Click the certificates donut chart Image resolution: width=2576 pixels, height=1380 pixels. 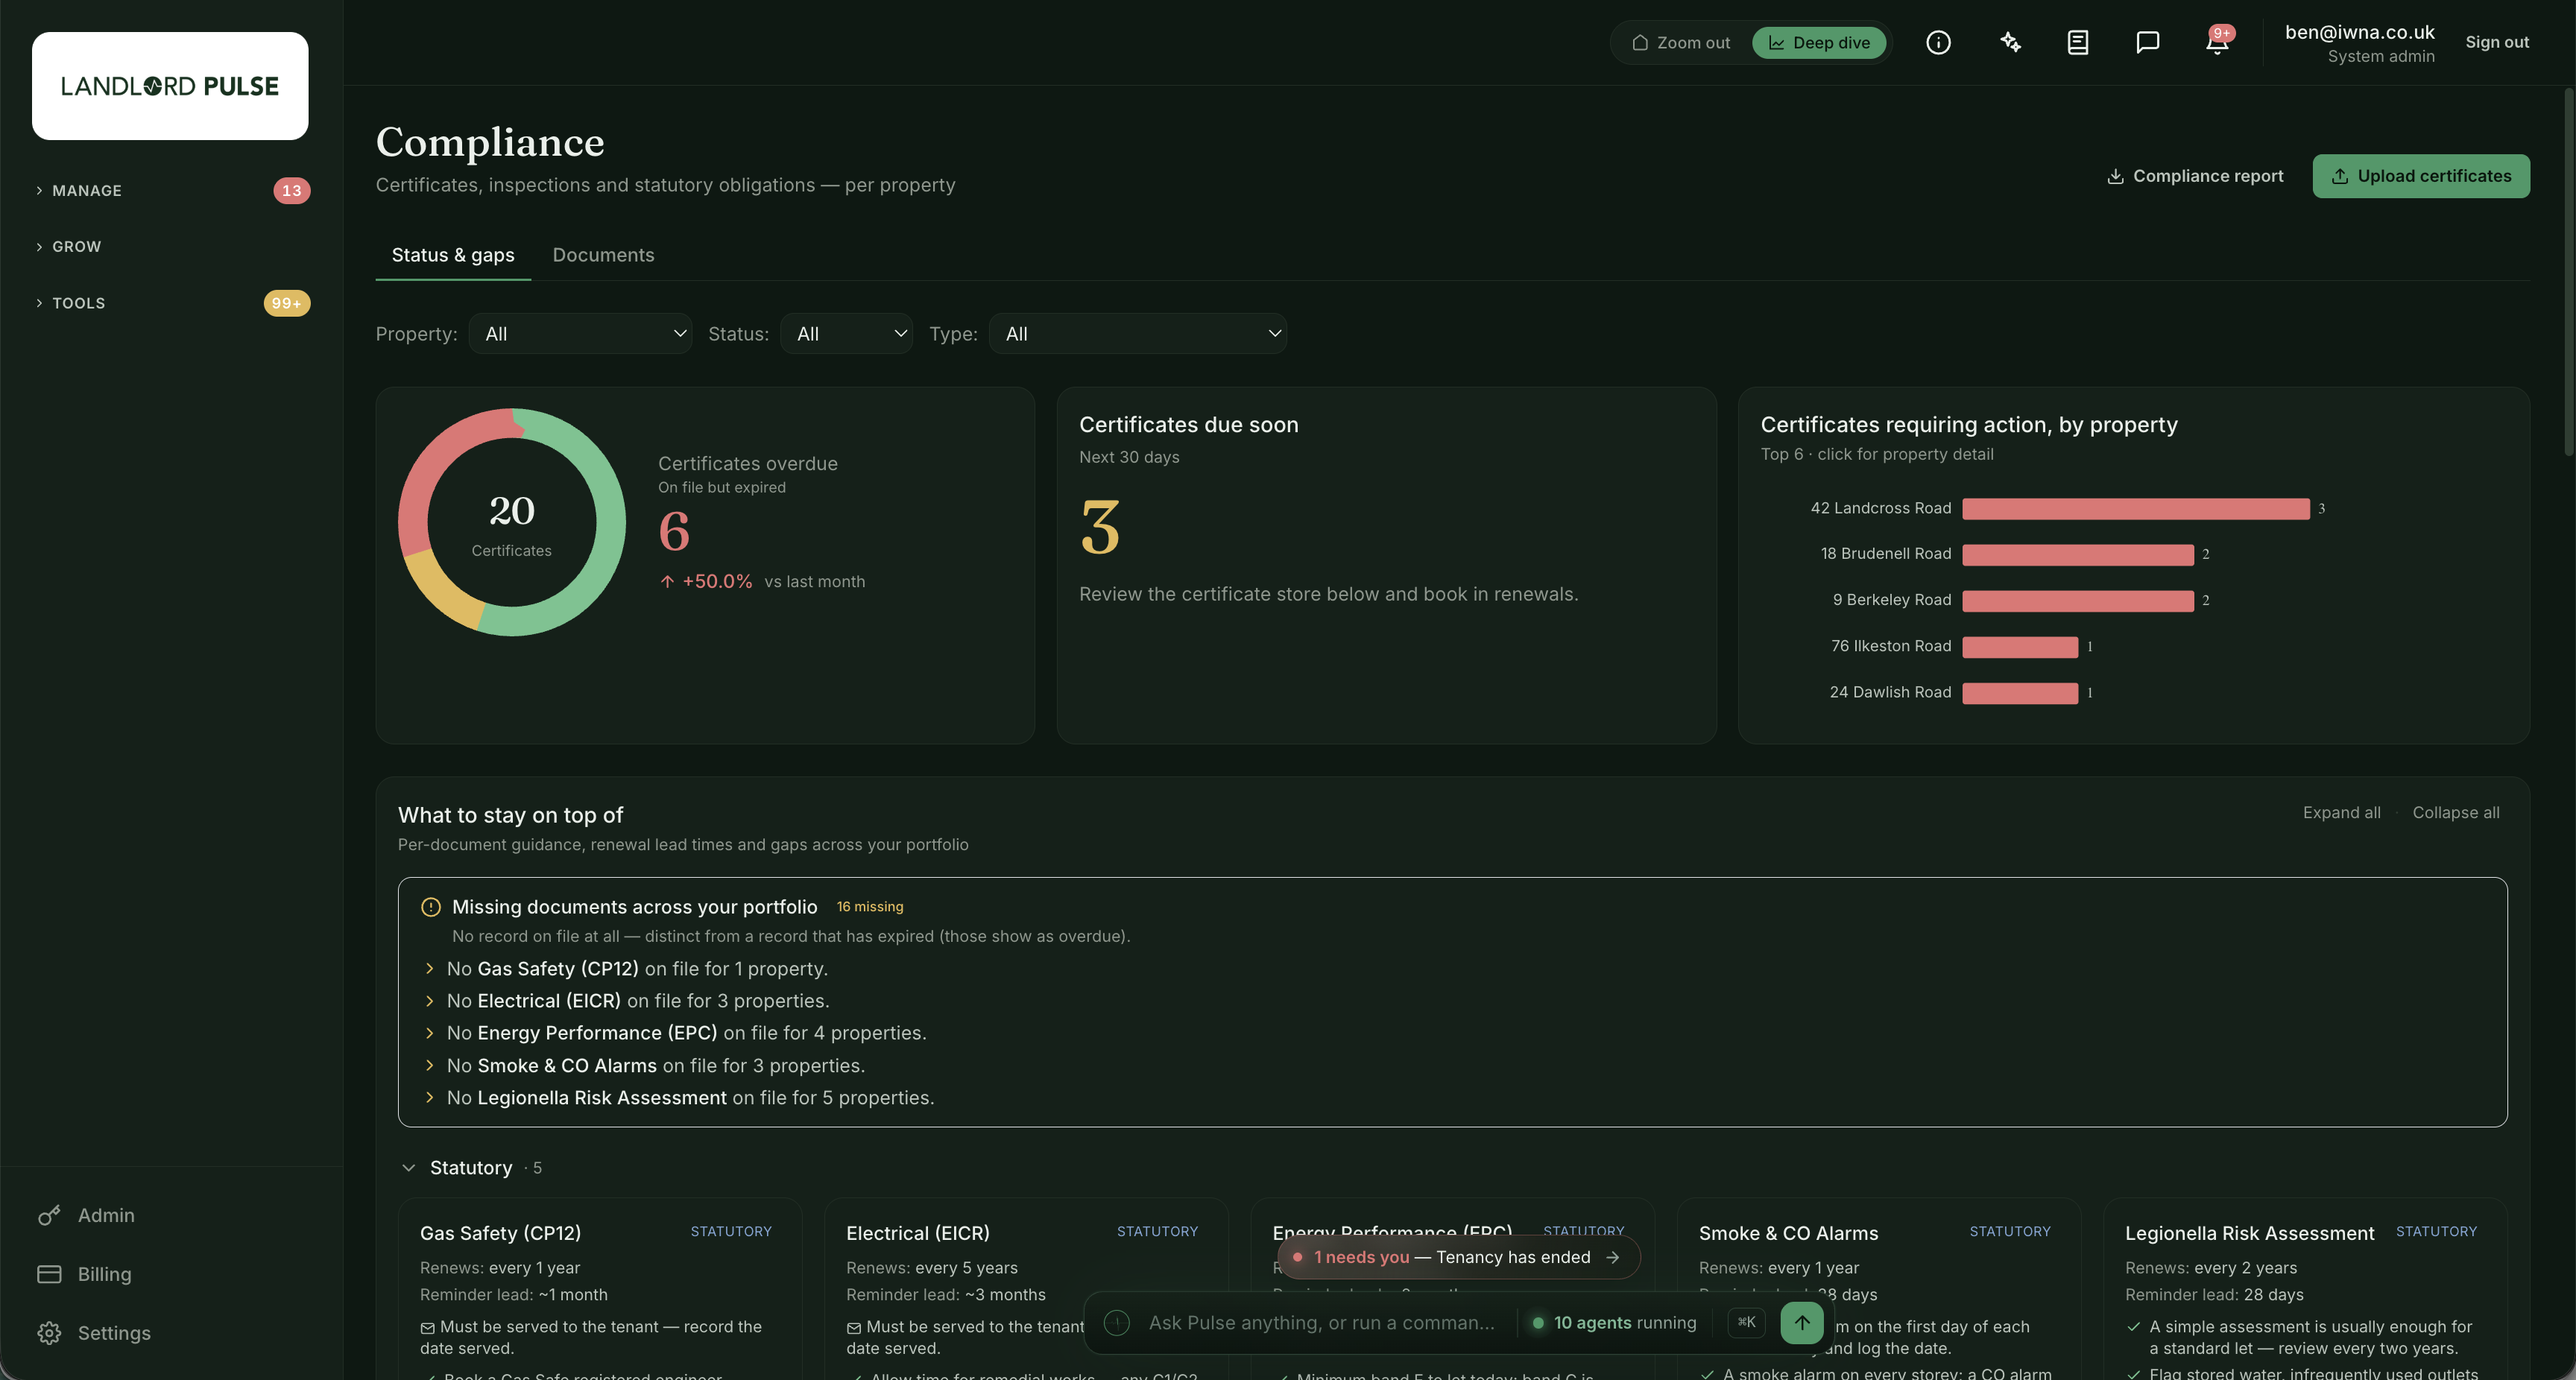(512, 522)
